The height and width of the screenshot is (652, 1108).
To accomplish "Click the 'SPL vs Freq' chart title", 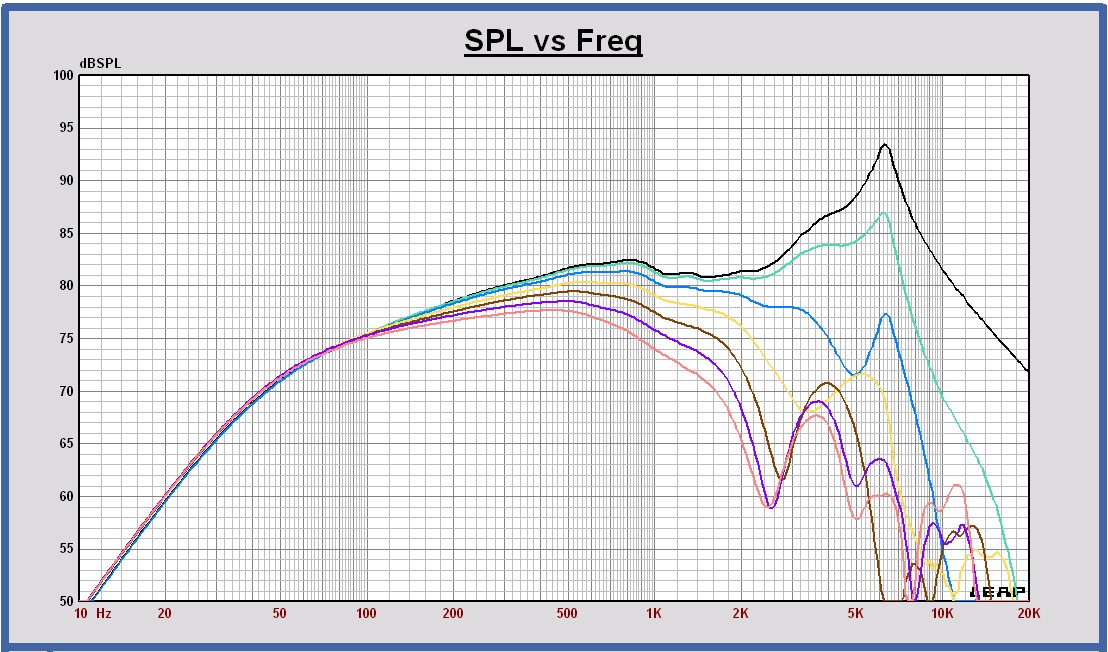I will coord(553,41).
